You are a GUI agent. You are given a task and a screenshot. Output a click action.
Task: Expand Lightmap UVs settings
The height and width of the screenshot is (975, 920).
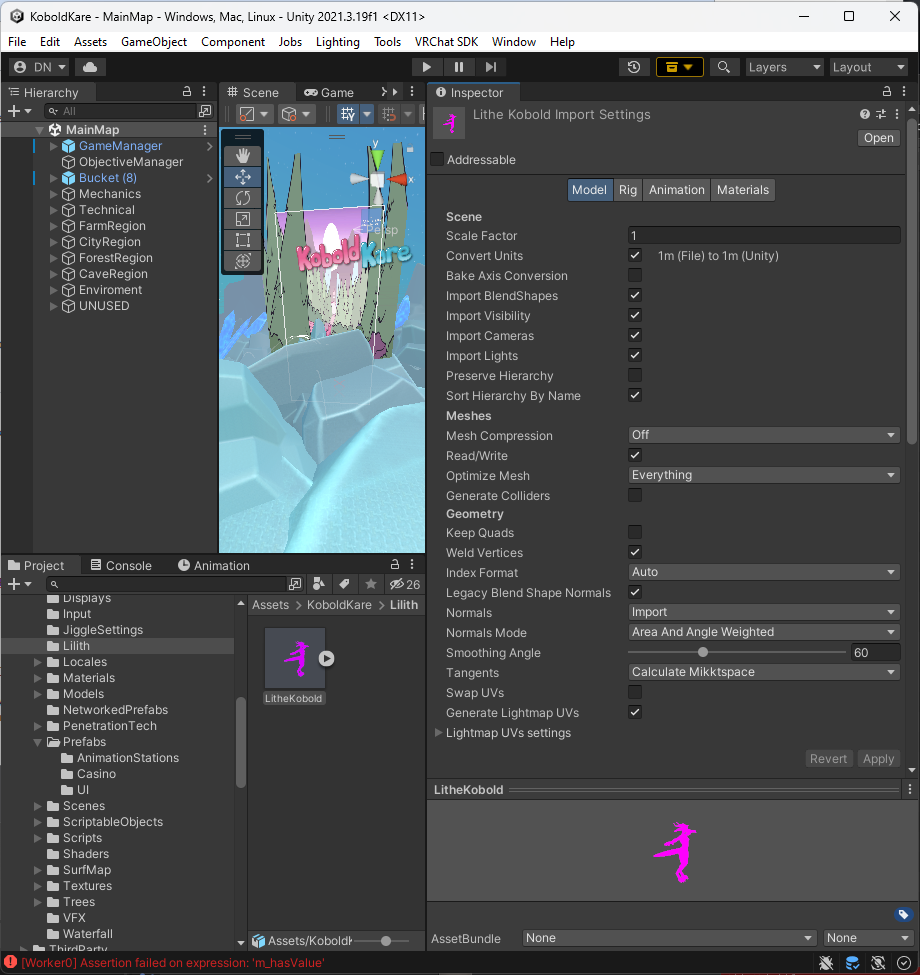(x=438, y=732)
